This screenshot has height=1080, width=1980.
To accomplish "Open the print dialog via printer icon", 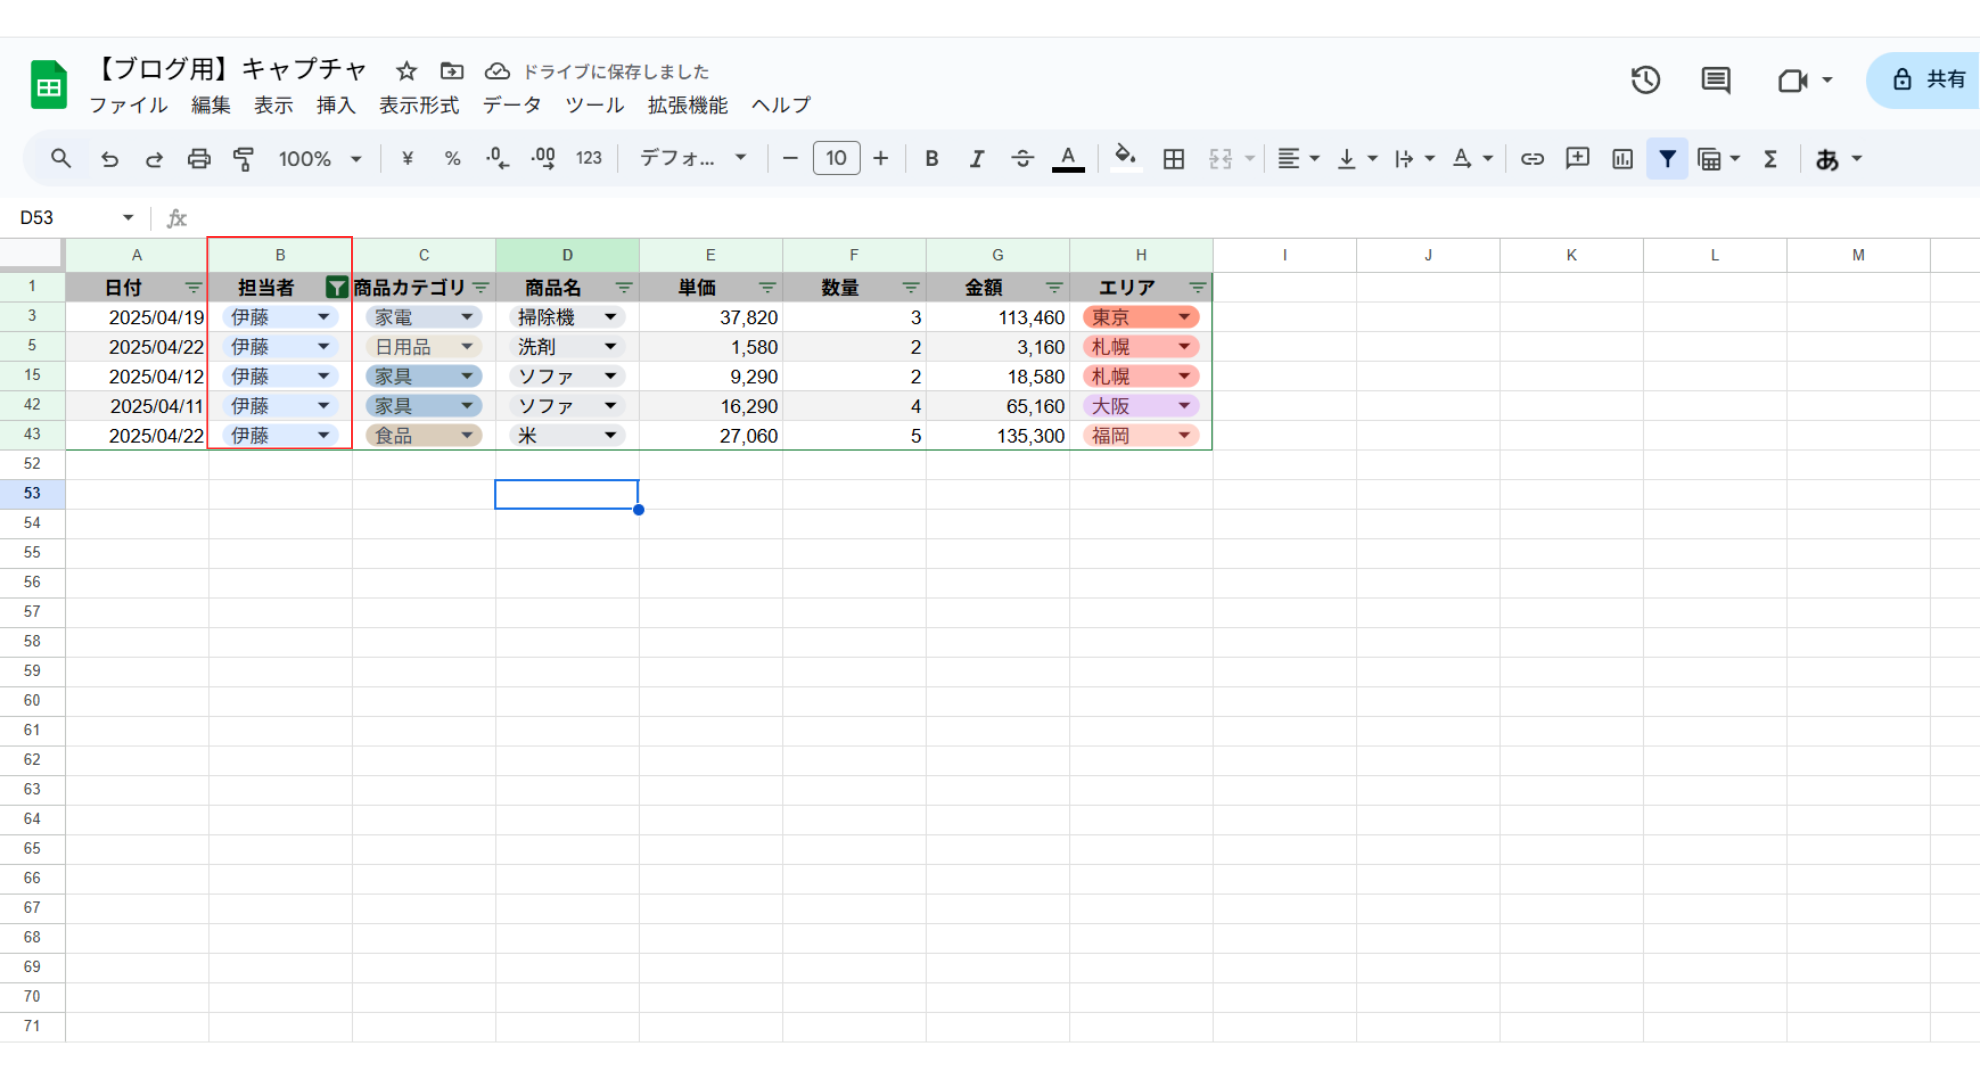I will point(199,159).
